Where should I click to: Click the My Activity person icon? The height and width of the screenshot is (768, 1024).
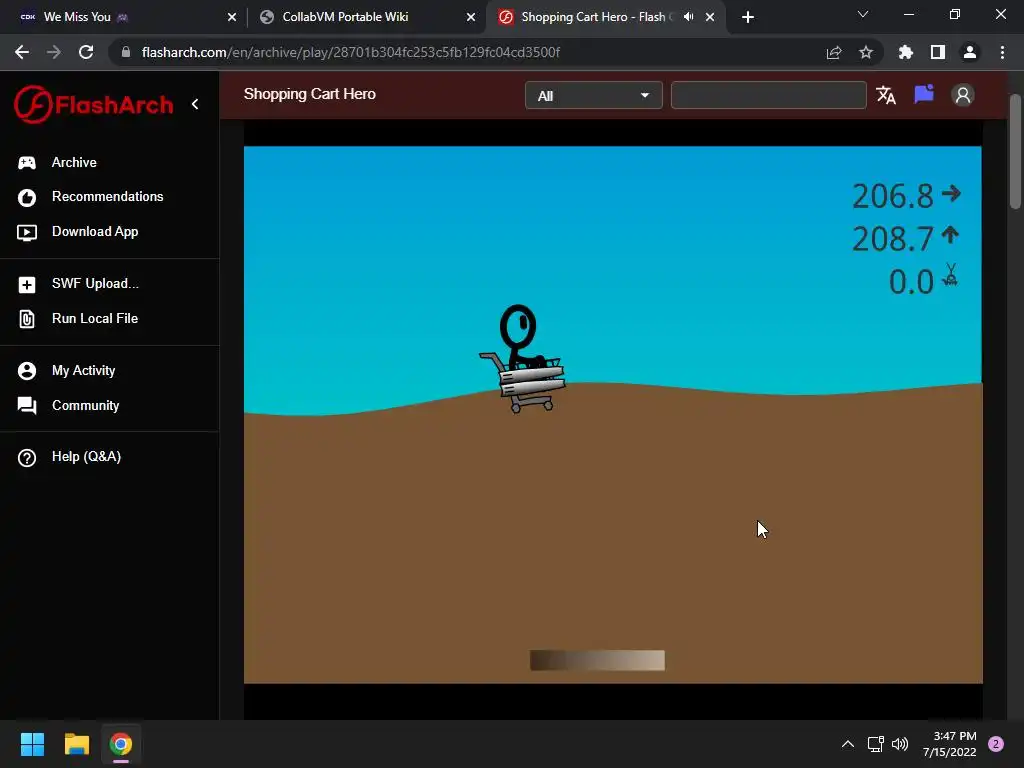coord(27,371)
